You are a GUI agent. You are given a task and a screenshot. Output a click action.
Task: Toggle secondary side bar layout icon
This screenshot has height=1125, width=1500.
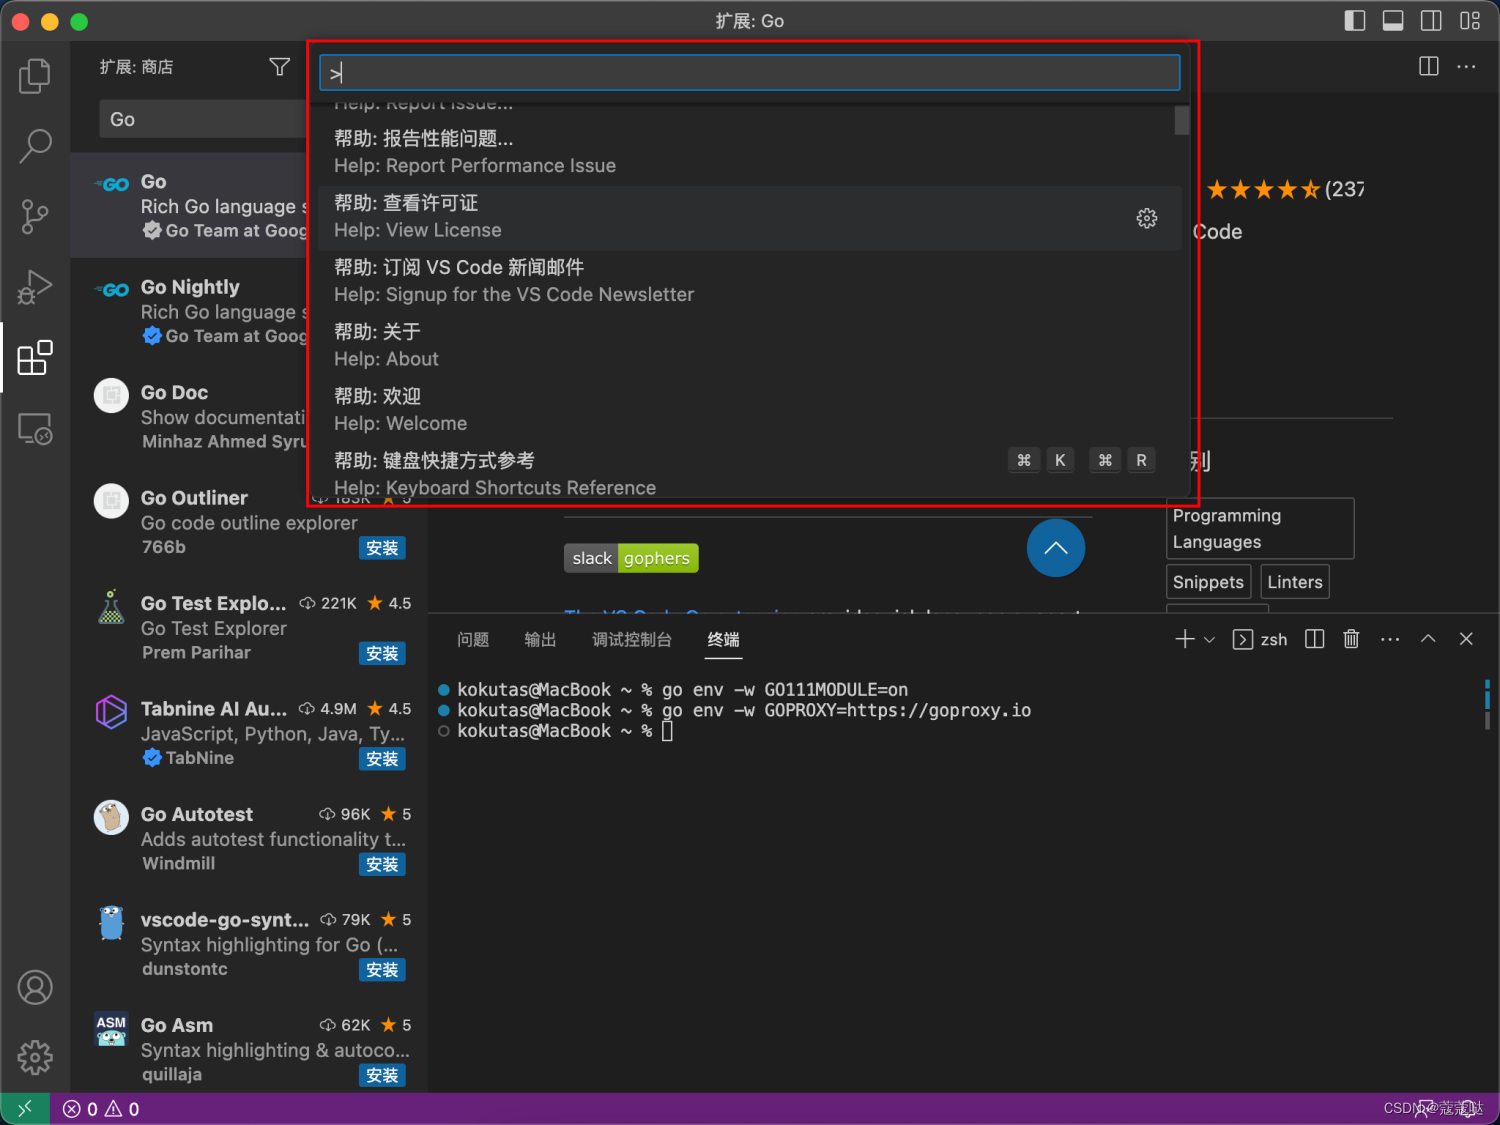pos(1431,21)
